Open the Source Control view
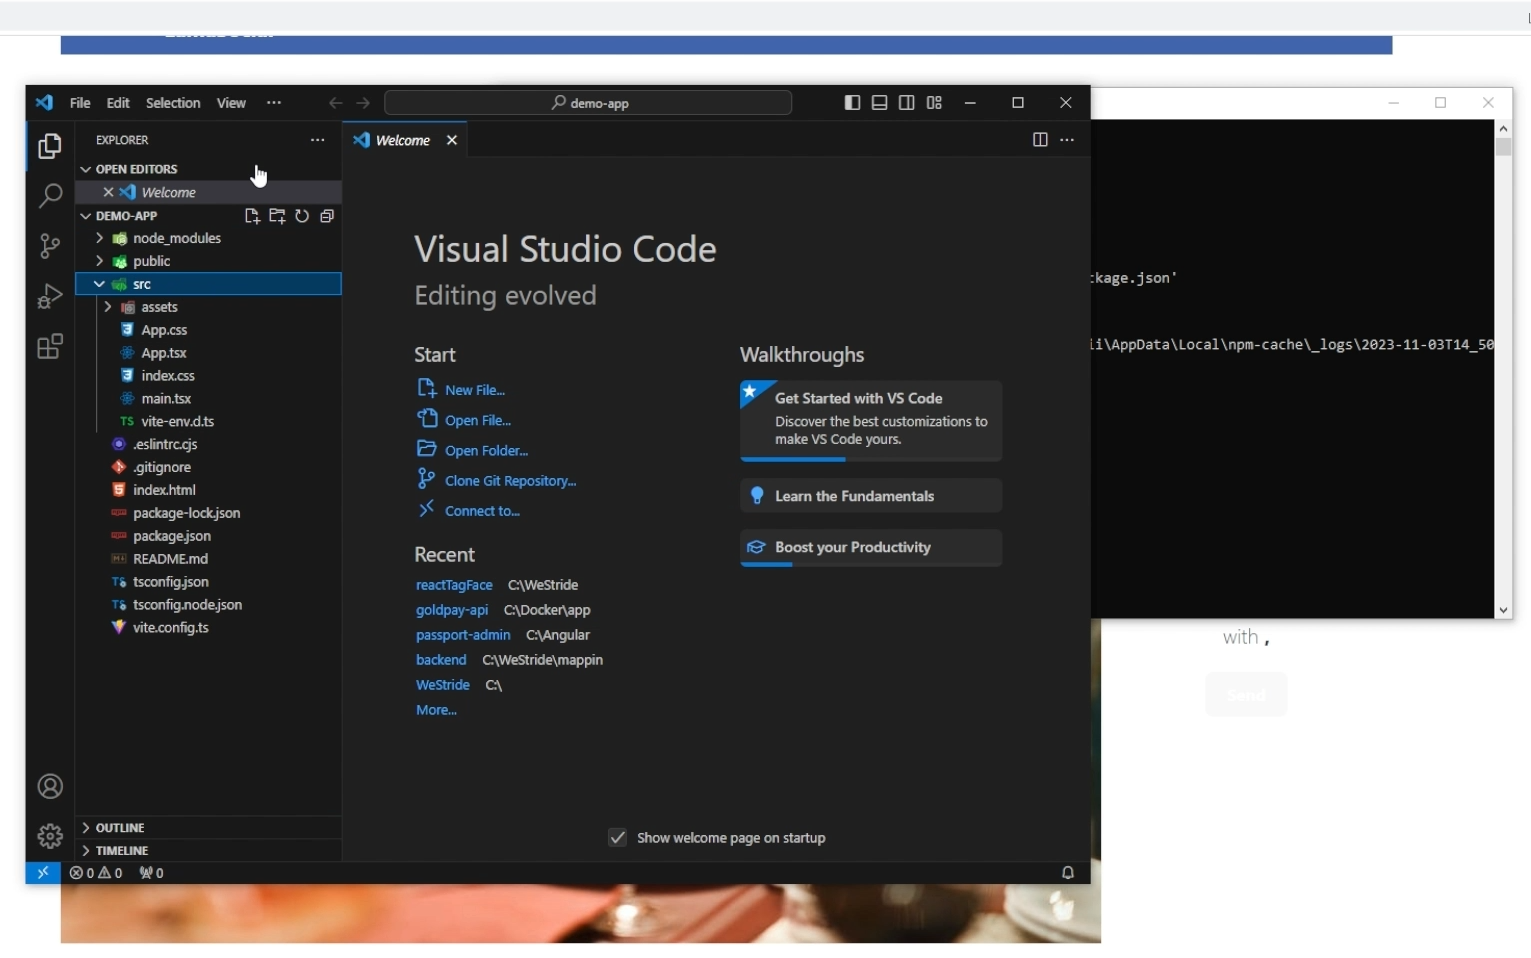Image resolution: width=1531 pixels, height=958 pixels. coord(49,246)
